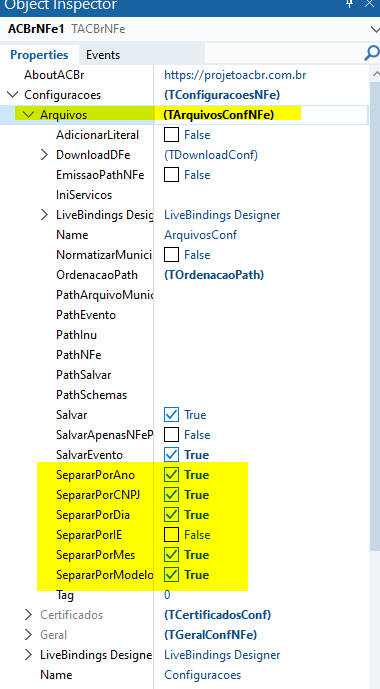Click the (TDownloadConf) value
Screen dimensions: 380x689
point(211,155)
